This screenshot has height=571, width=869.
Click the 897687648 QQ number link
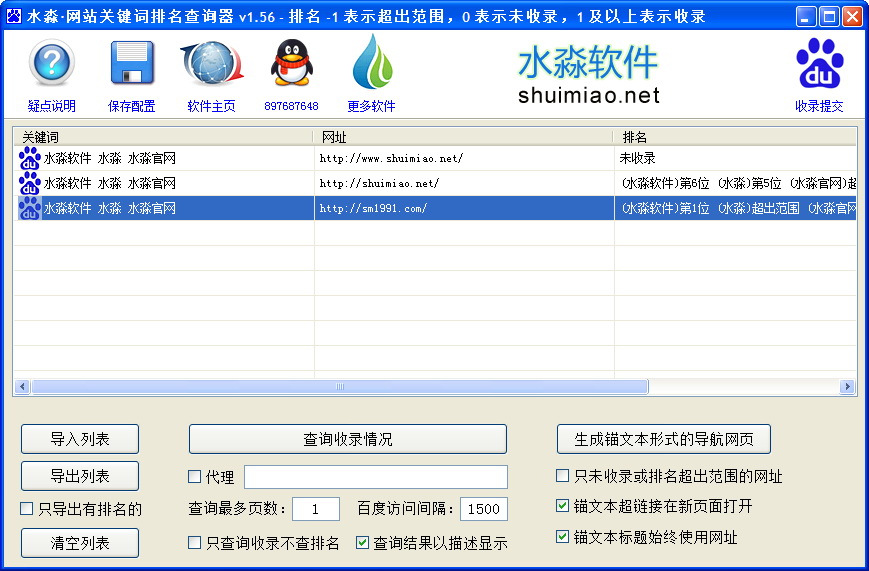(x=292, y=106)
